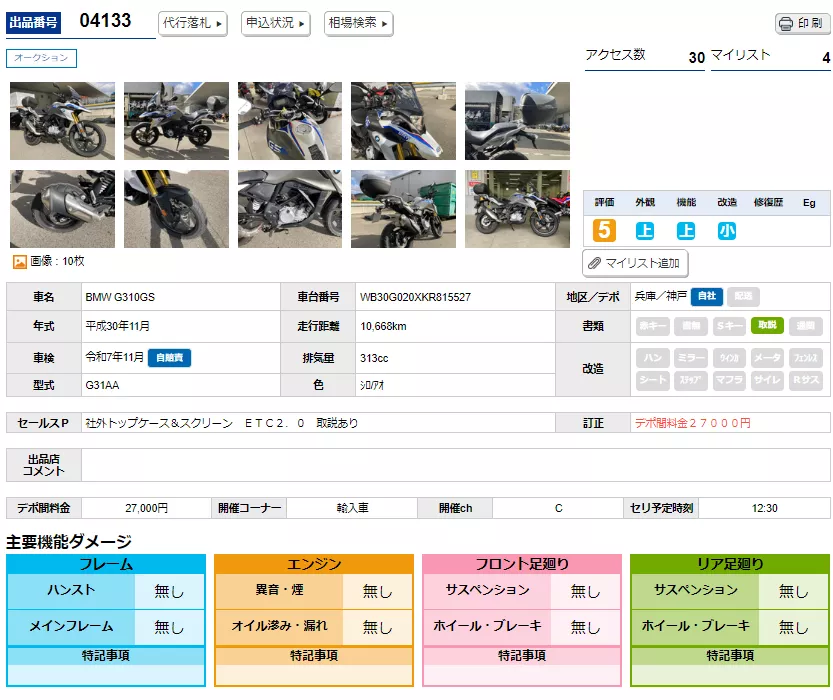The height and width of the screenshot is (700, 833).
Task: Click the printer icon in 印刷
Action: pyautogui.click(x=785, y=24)
